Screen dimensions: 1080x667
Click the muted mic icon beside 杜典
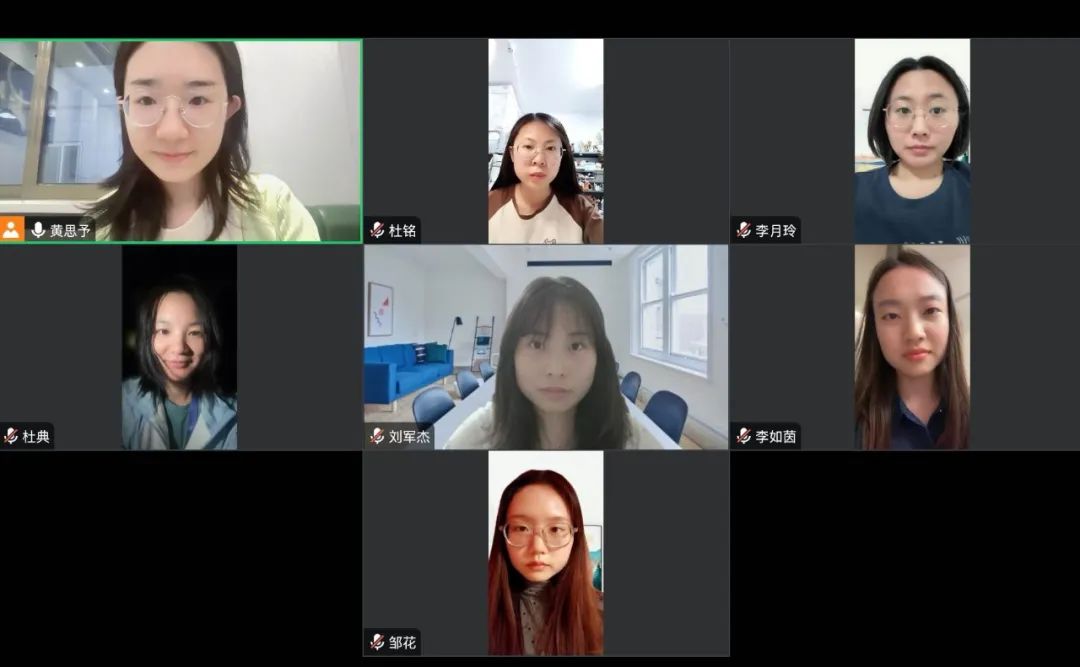pos(10,436)
